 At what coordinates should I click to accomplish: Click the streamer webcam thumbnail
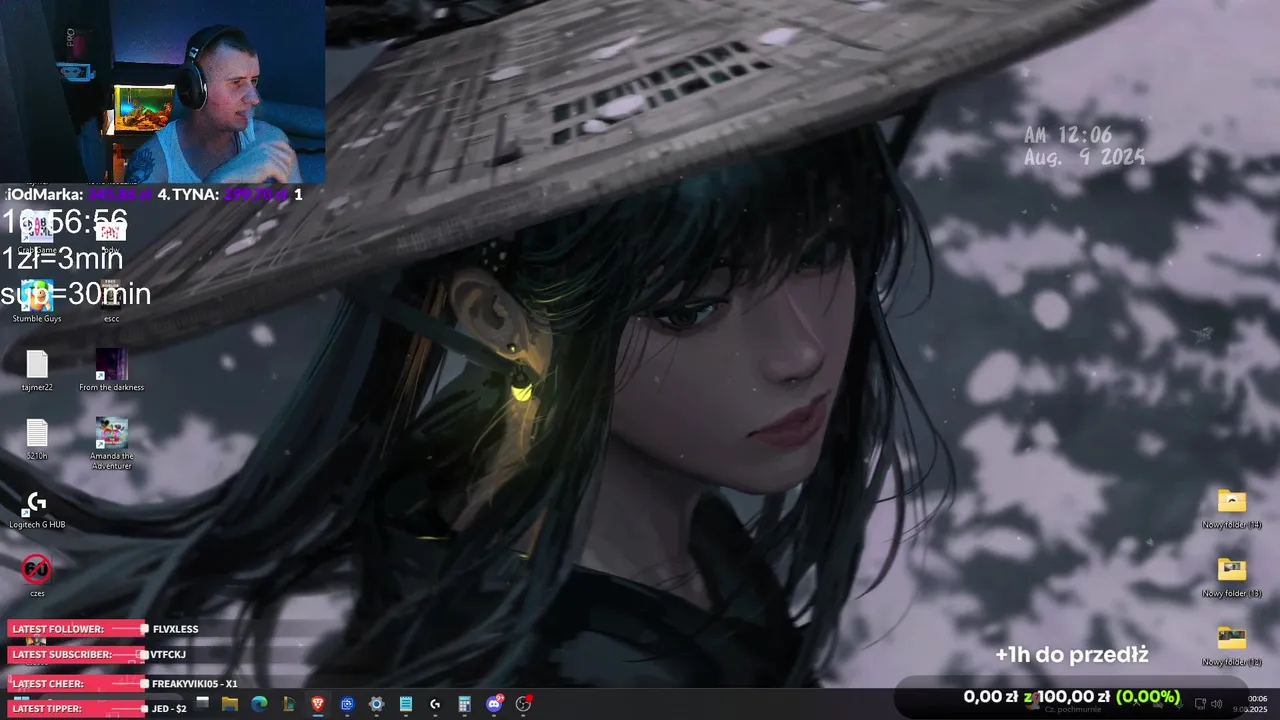162,92
